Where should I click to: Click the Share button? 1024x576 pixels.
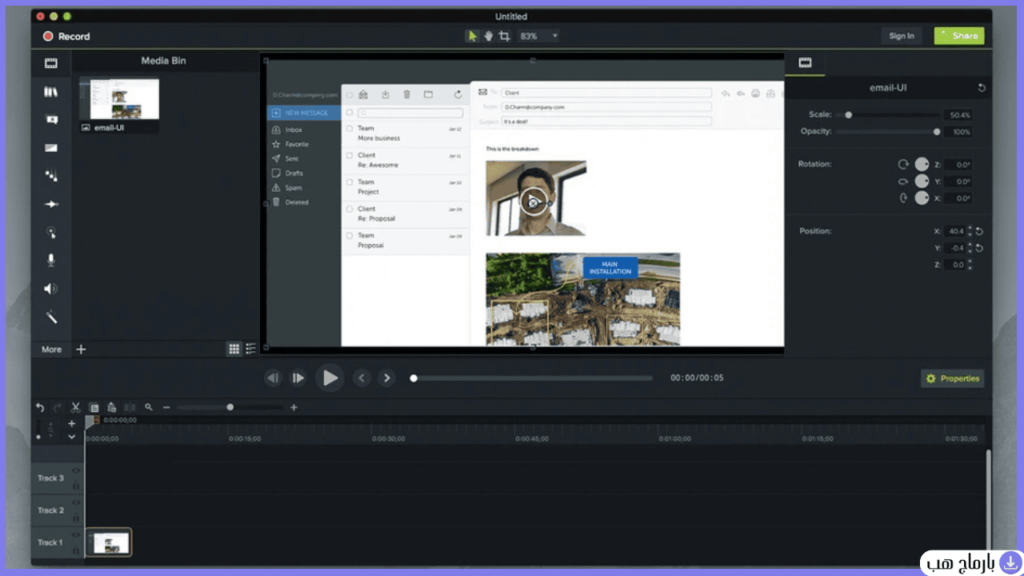[x=959, y=36]
